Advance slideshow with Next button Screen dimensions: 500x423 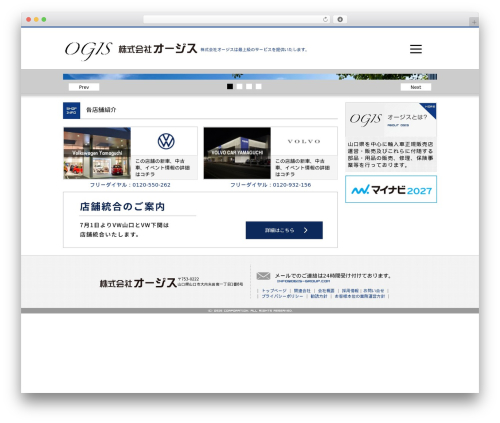click(x=416, y=87)
